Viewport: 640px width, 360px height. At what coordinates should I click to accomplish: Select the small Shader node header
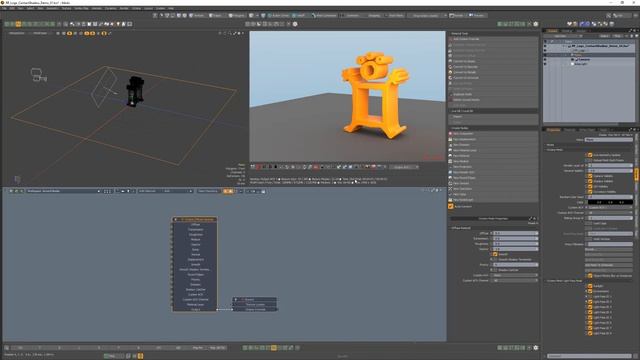pyautogui.click(x=256, y=299)
